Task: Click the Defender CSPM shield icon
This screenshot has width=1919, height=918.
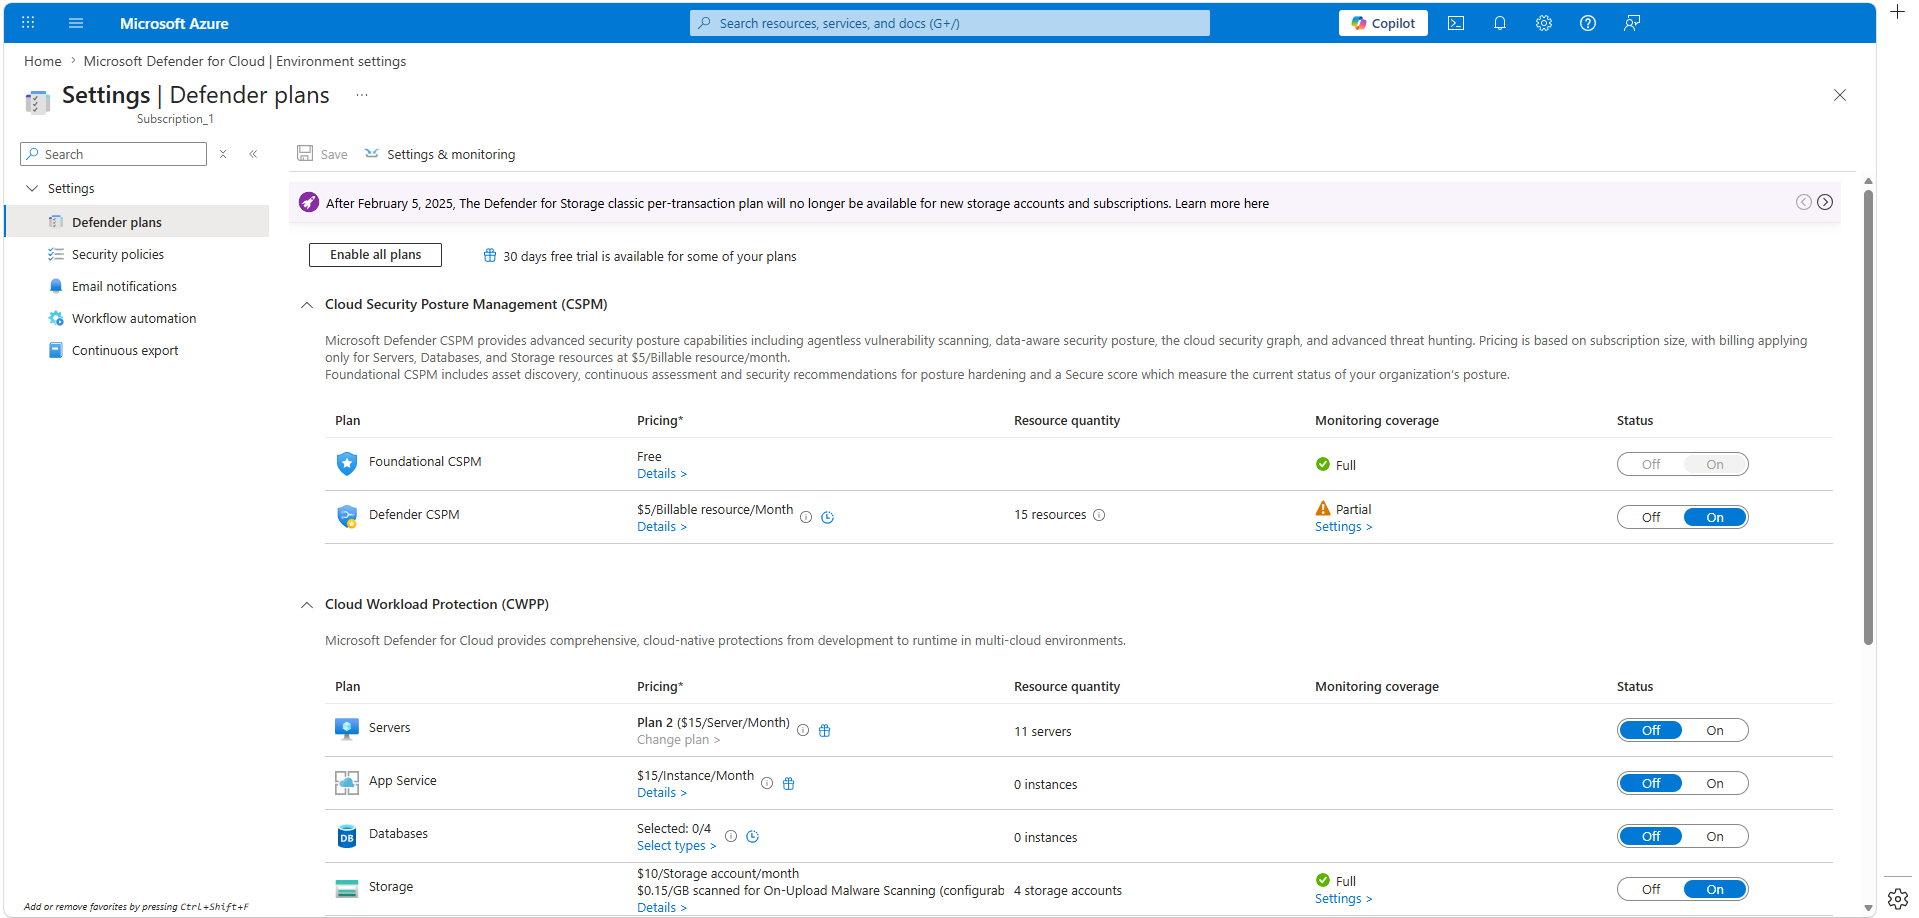Action: tap(347, 516)
